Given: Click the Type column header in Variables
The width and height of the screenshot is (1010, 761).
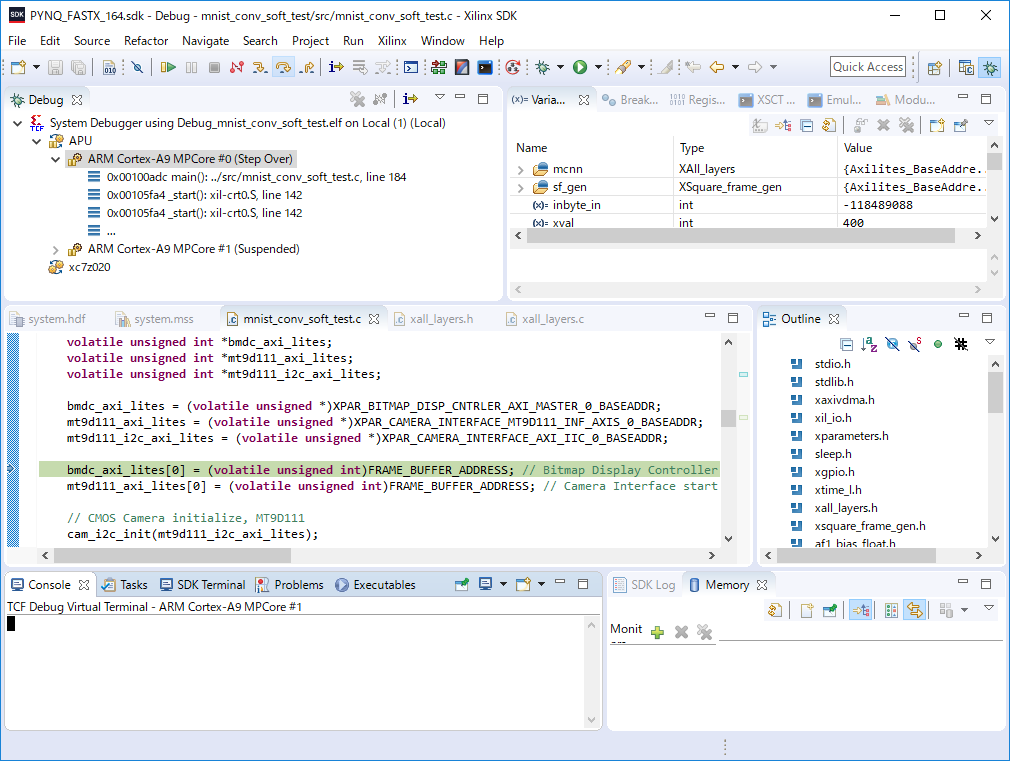Looking at the screenshot, I should point(692,148).
